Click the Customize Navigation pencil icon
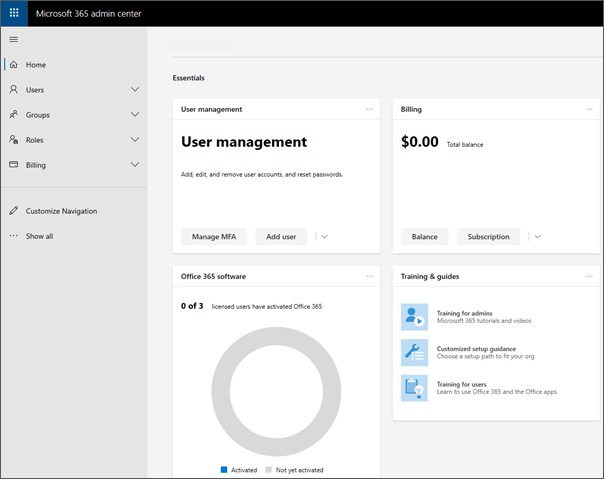This screenshot has width=604, height=479. tap(14, 211)
